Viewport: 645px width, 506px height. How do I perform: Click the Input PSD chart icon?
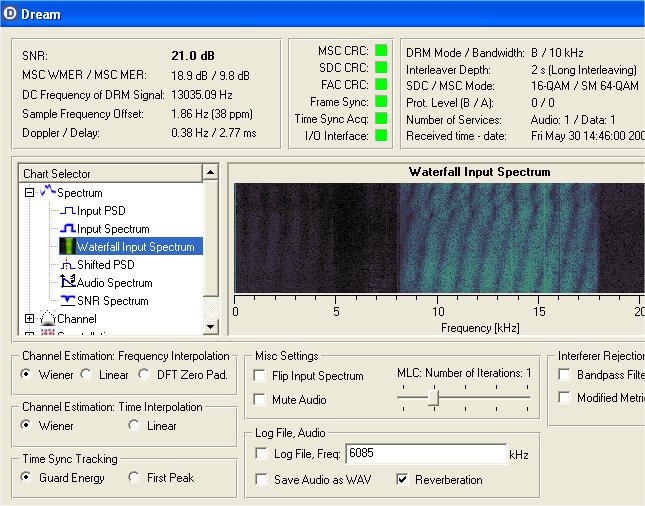pyautogui.click(x=67, y=211)
